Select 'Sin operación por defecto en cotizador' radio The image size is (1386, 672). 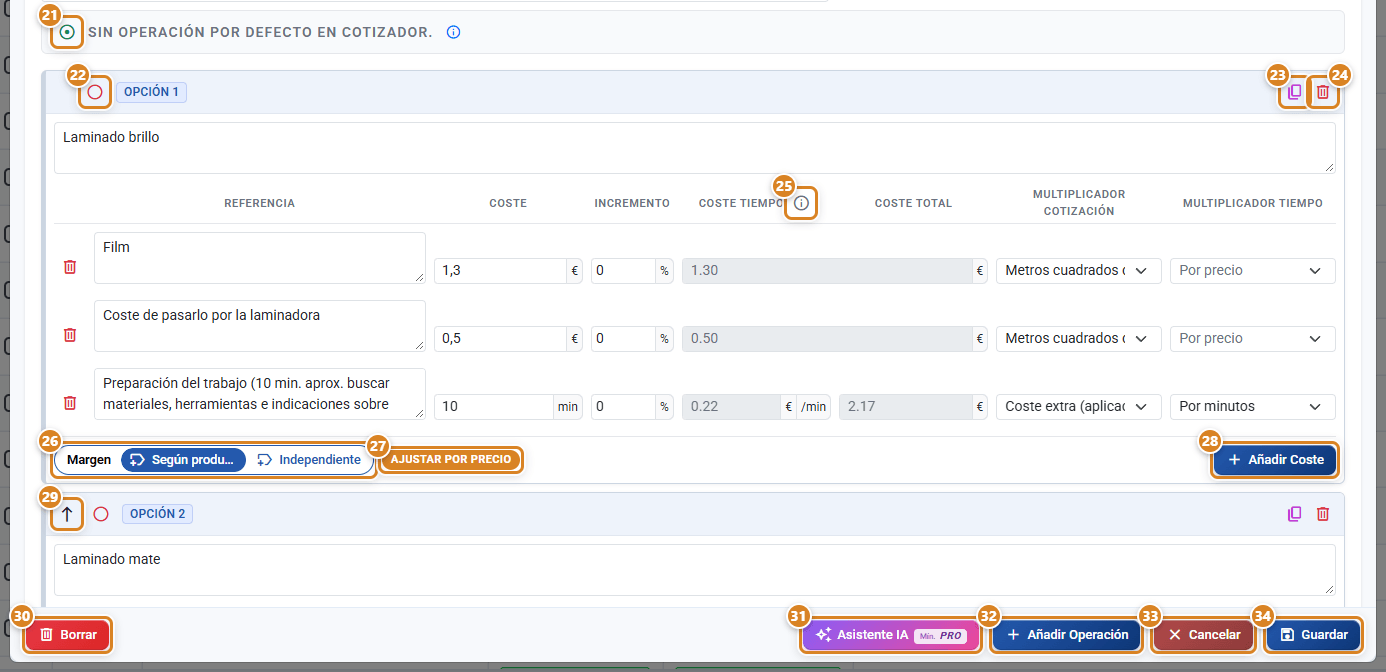point(67,32)
